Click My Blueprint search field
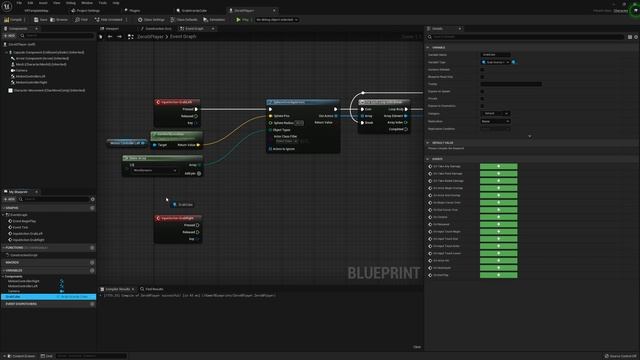The height and width of the screenshot is (360, 640). point(54,199)
